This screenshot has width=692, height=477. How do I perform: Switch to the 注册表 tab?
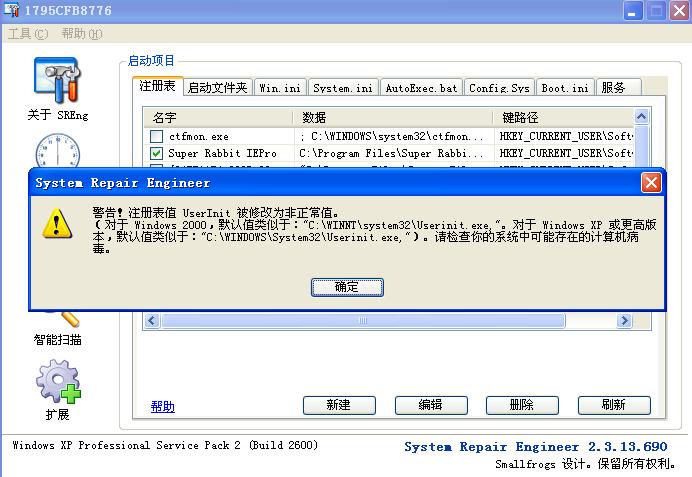click(158, 86)
